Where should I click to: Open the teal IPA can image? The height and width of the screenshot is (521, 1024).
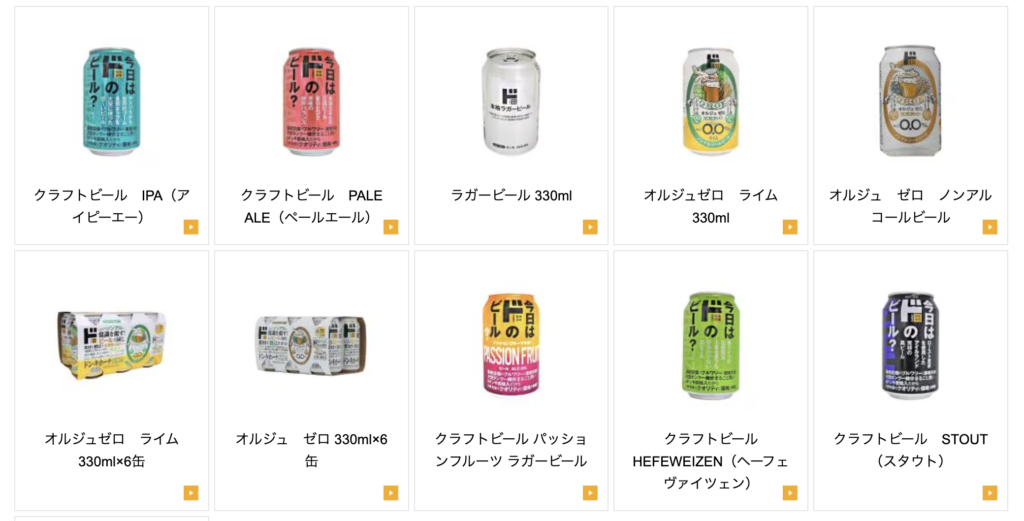[x=112, y=101]
